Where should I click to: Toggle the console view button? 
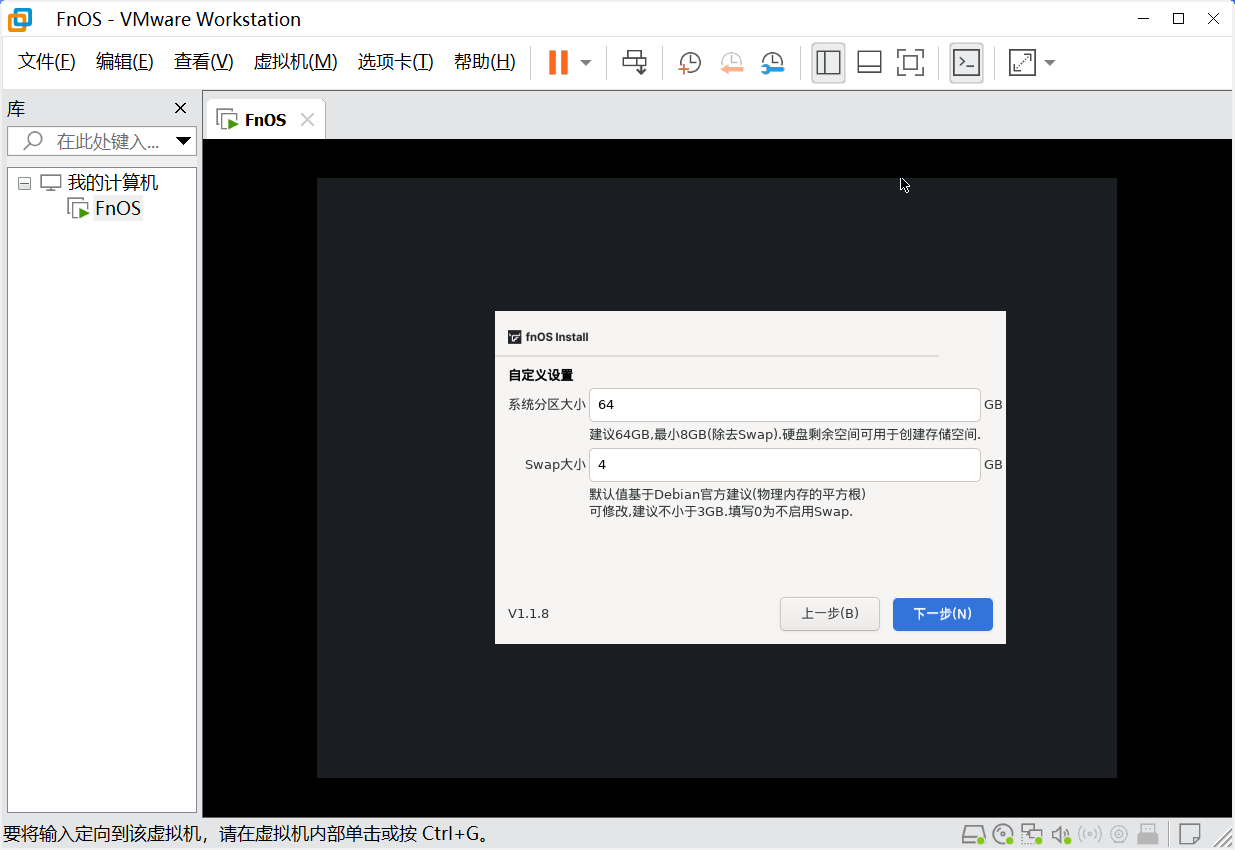pyautogui.click(x=966, y=62)
